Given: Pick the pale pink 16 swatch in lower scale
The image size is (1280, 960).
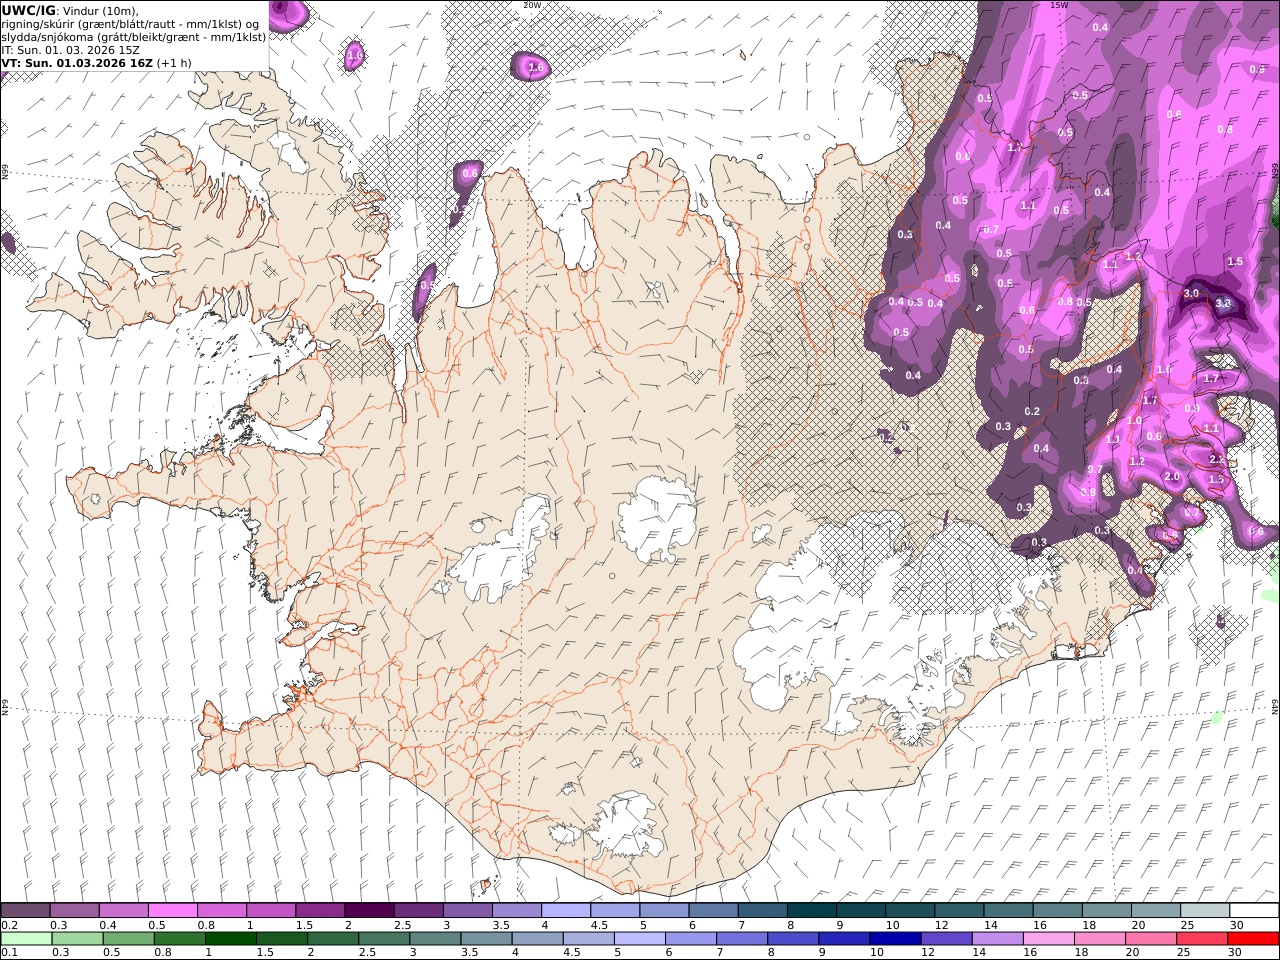Looking at the screenshot, I should point(1049,938).
